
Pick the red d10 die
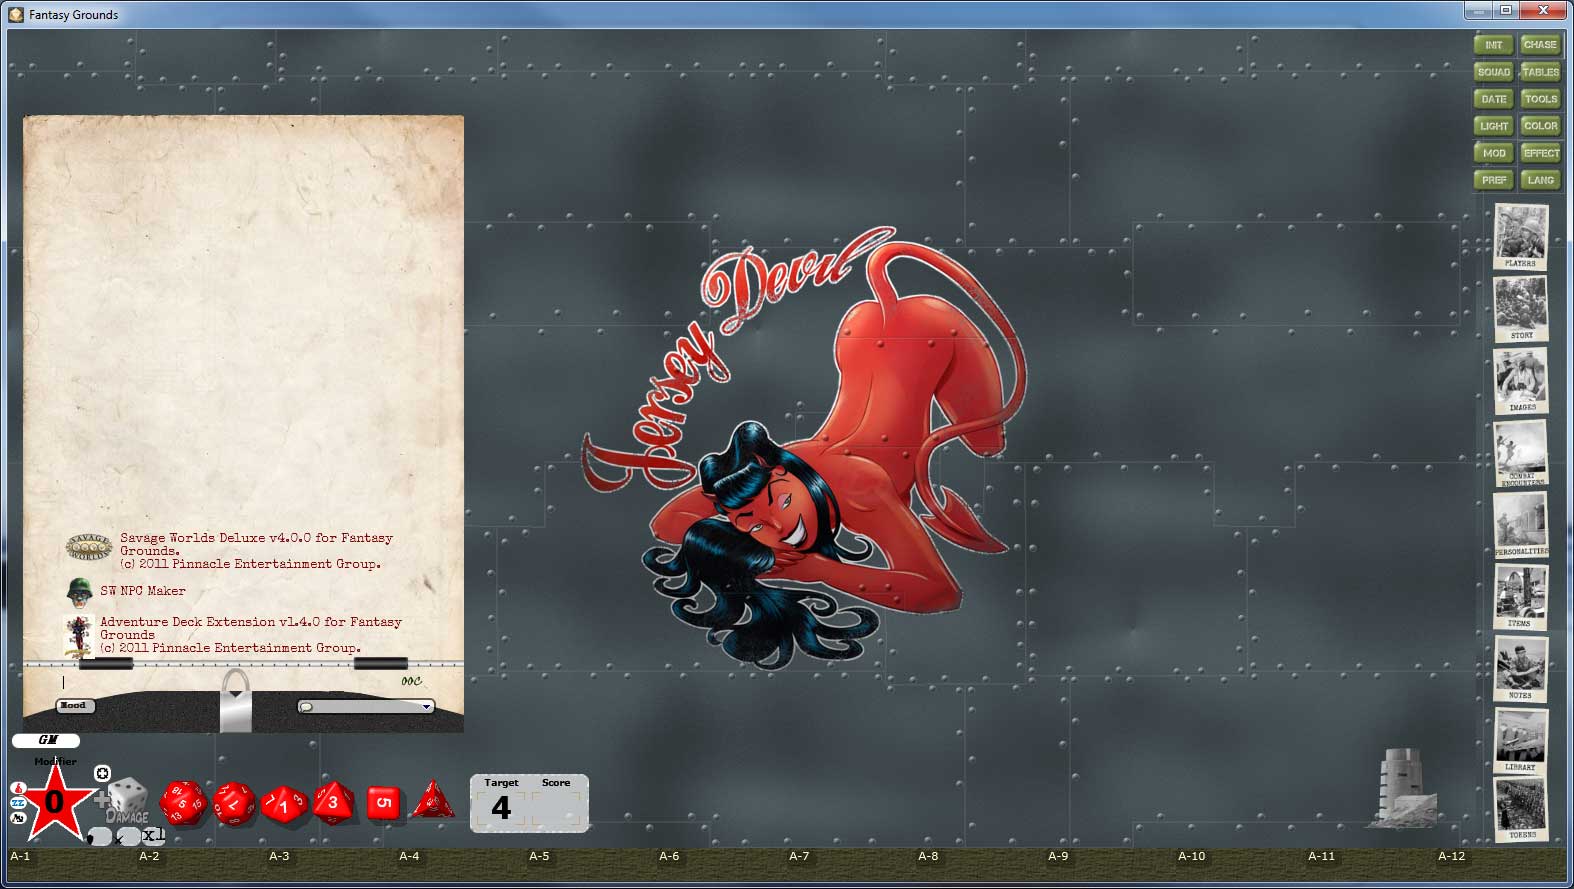pyautogui.click(x=283, y=804)
